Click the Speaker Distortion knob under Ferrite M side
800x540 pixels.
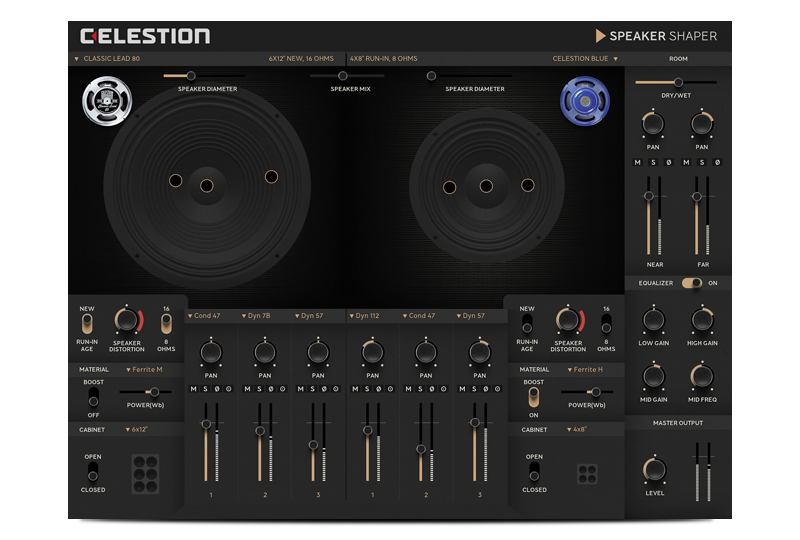tap(127, 321)
